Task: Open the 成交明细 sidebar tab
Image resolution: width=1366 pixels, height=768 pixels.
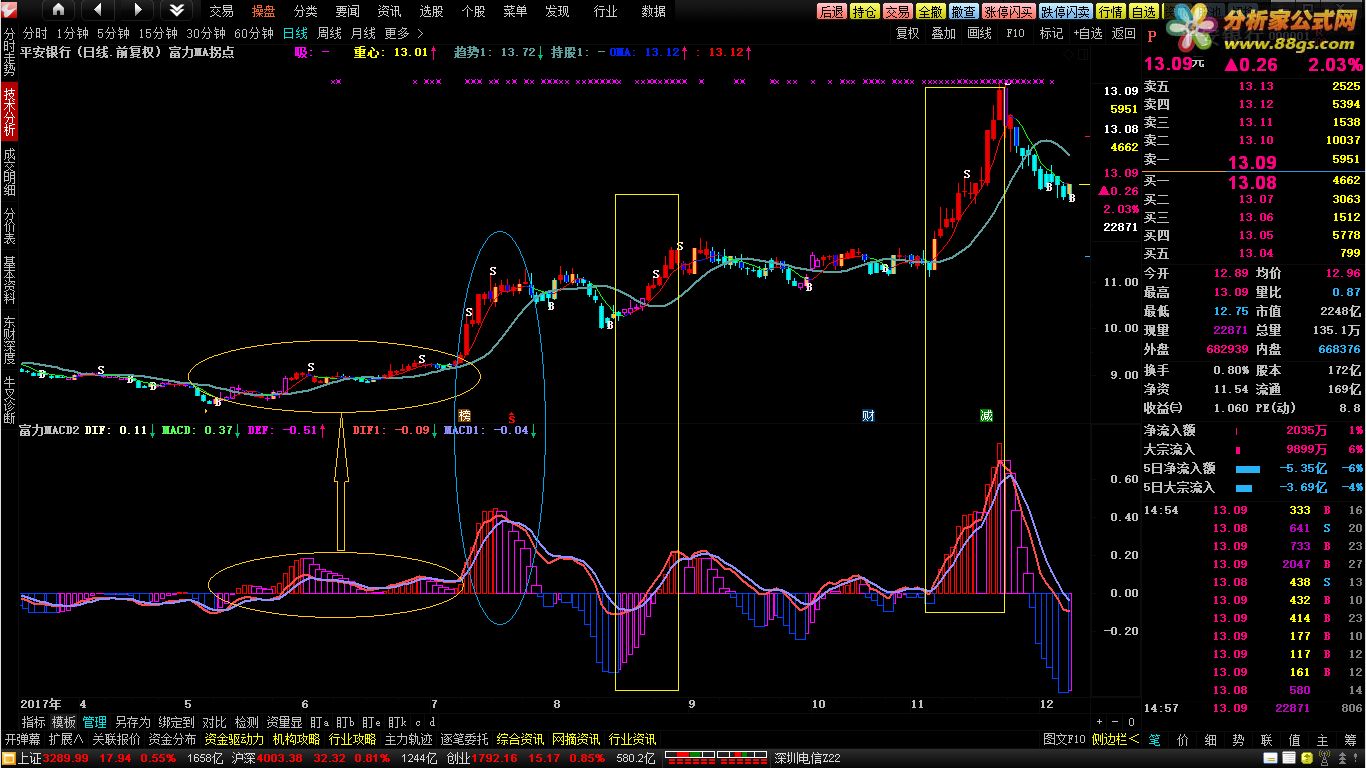Action: point(9,172)
